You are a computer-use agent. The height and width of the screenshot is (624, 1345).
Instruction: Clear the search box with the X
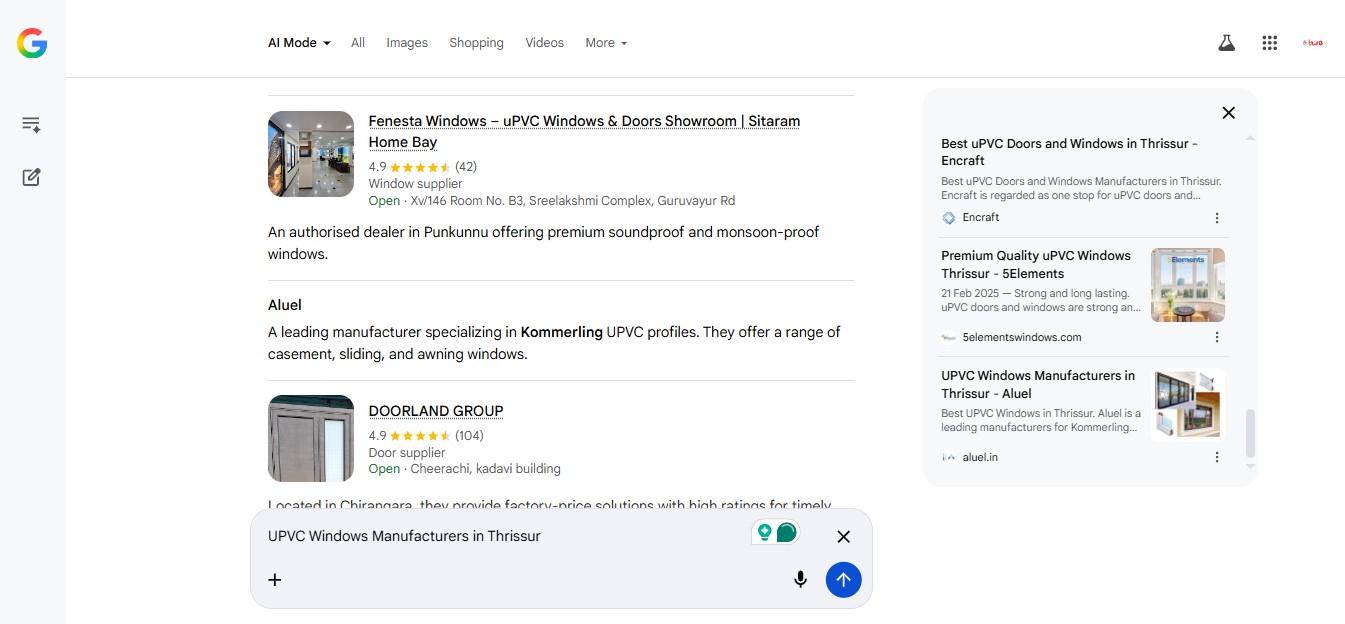(x=843, y=537)
